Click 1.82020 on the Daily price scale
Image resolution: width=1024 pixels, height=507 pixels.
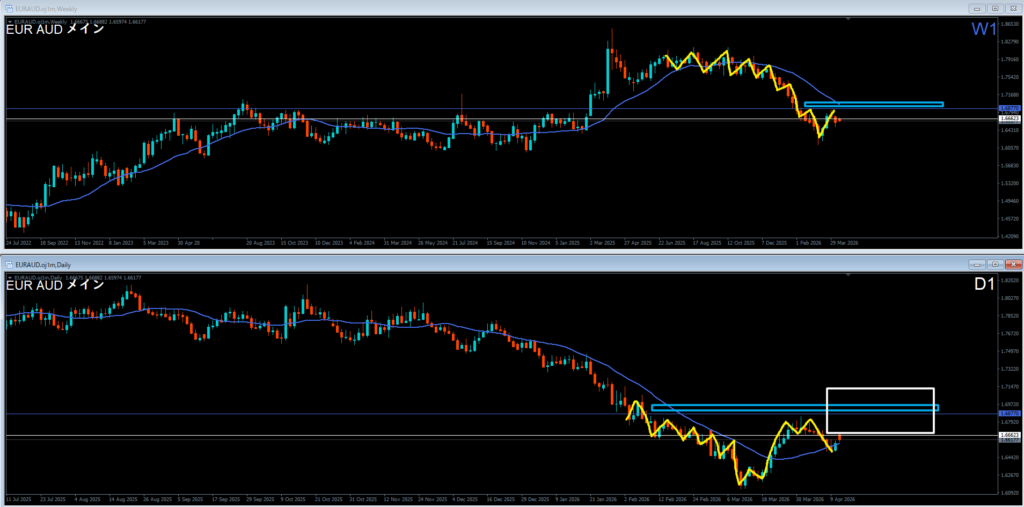tap(1010, 280)
